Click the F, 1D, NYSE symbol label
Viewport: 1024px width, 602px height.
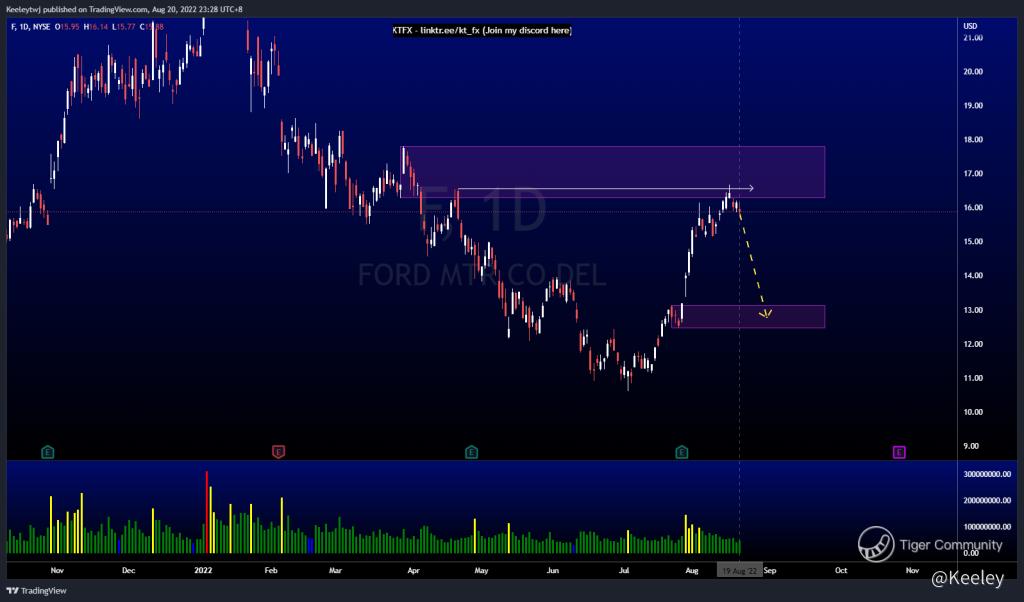pyautogui.click(x=31, y=27)
